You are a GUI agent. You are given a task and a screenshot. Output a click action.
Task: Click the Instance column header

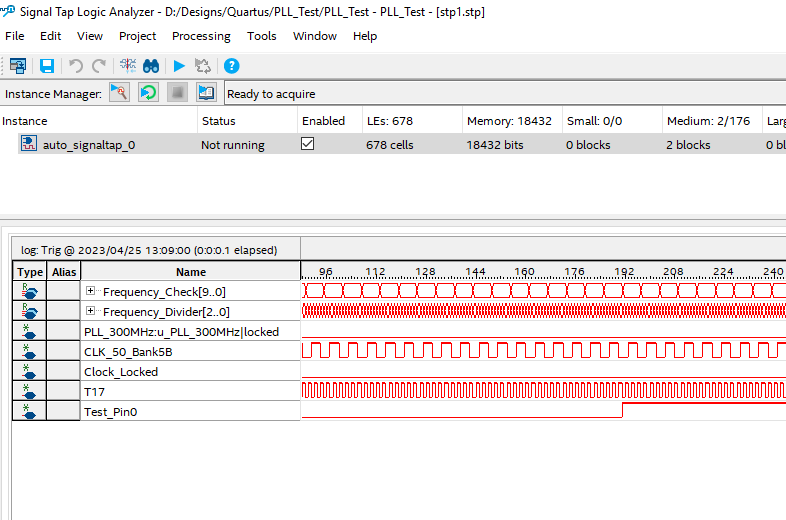[x=99, y=121]
